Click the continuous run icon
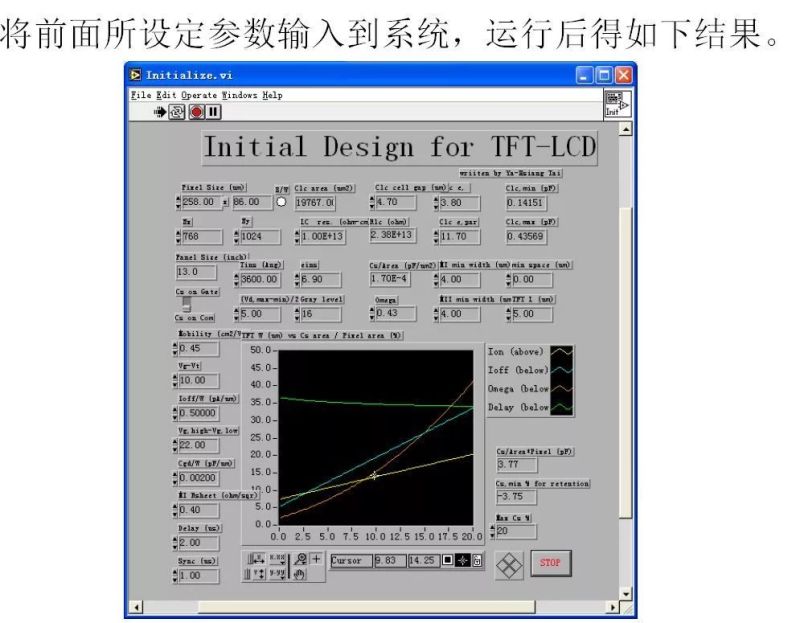 (177, 111)
